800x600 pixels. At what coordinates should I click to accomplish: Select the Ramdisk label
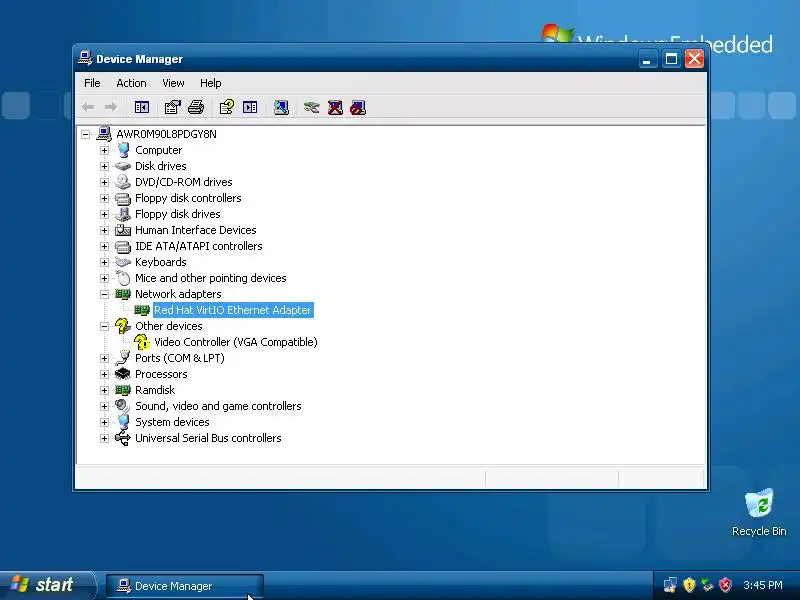155,390
